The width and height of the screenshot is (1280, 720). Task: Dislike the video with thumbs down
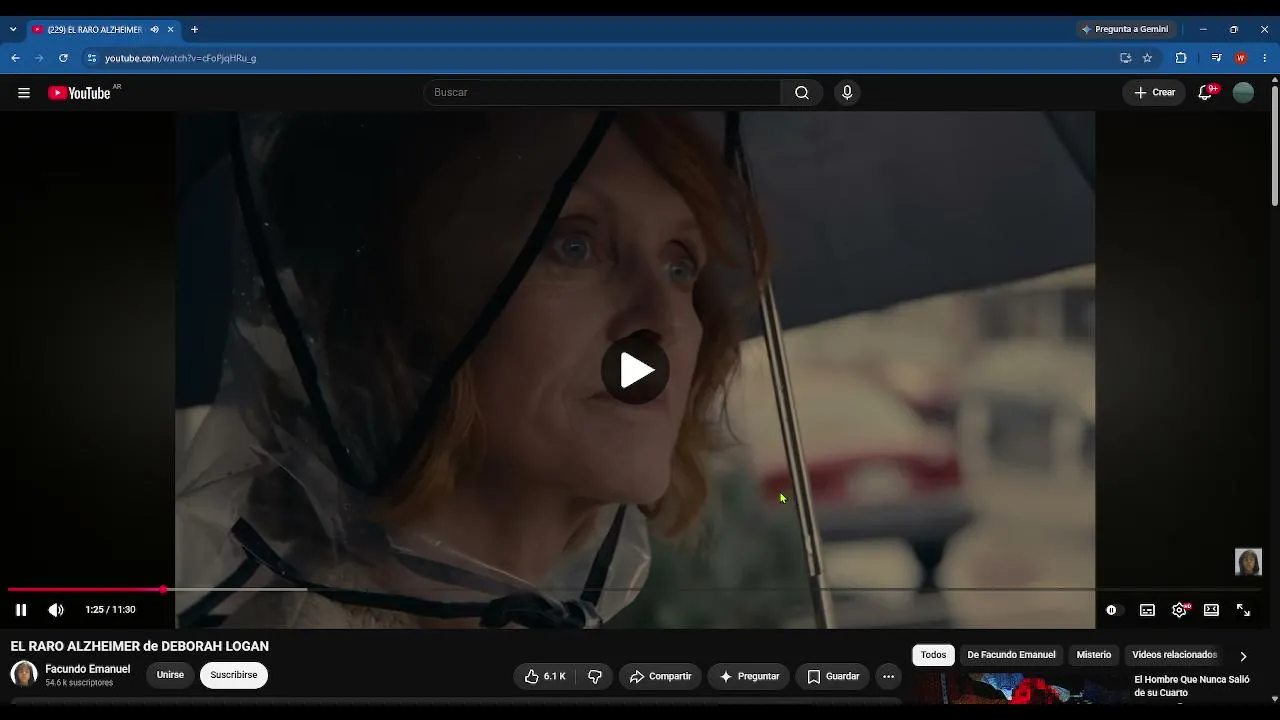(595, 677)
